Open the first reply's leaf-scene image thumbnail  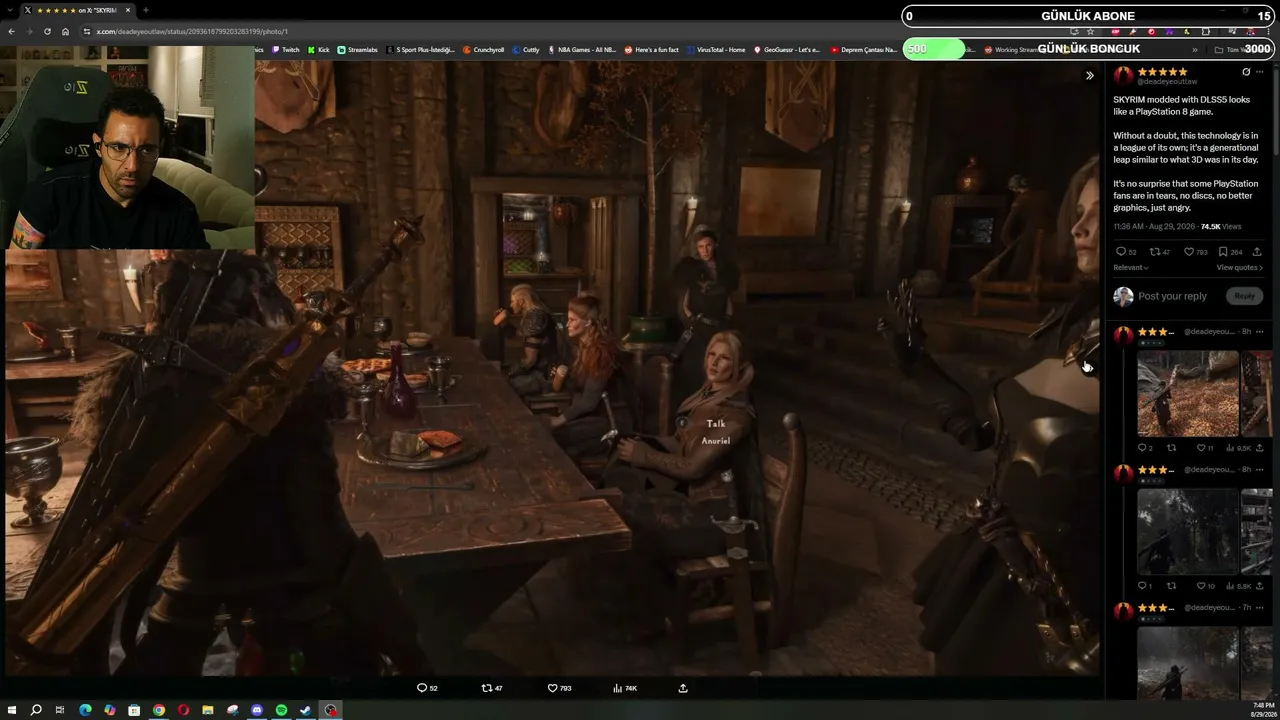(x=1188, y=394)
